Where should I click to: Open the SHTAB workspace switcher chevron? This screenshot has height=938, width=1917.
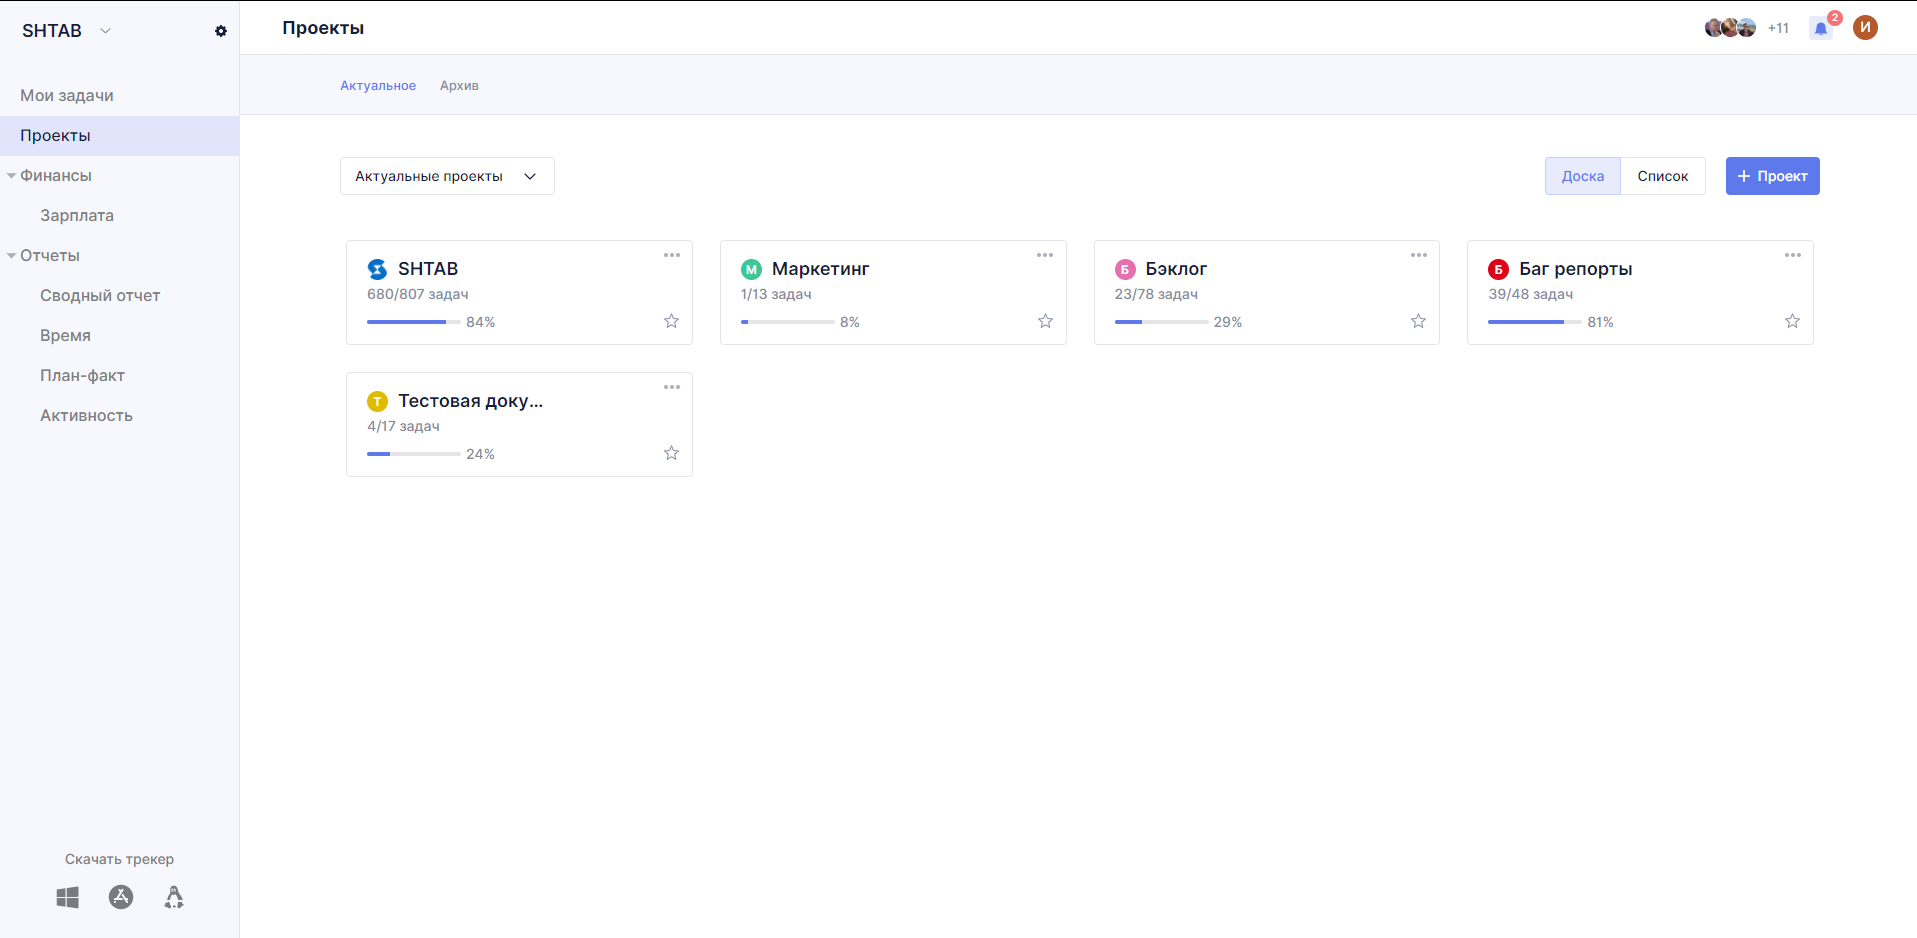(x=105, y=31)
